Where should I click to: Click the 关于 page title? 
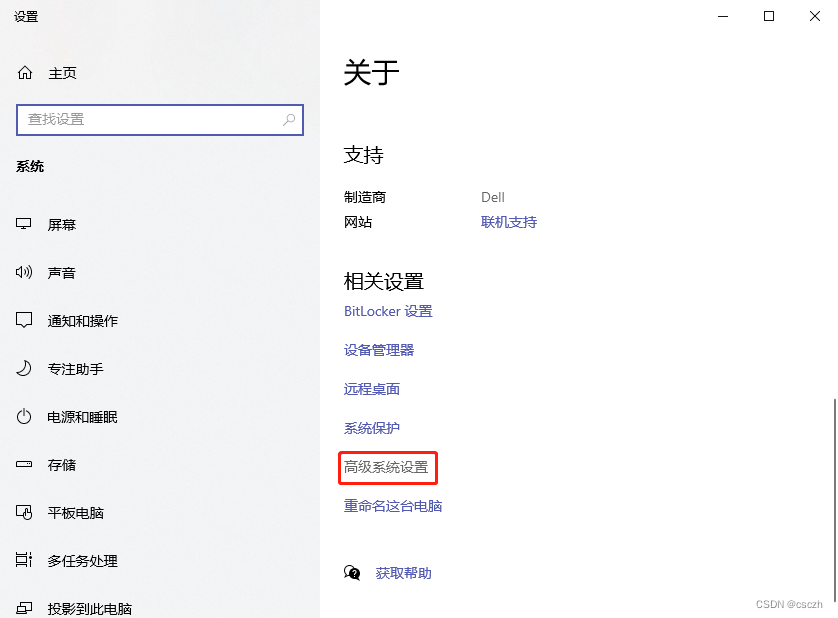click(x=371, y=72)
